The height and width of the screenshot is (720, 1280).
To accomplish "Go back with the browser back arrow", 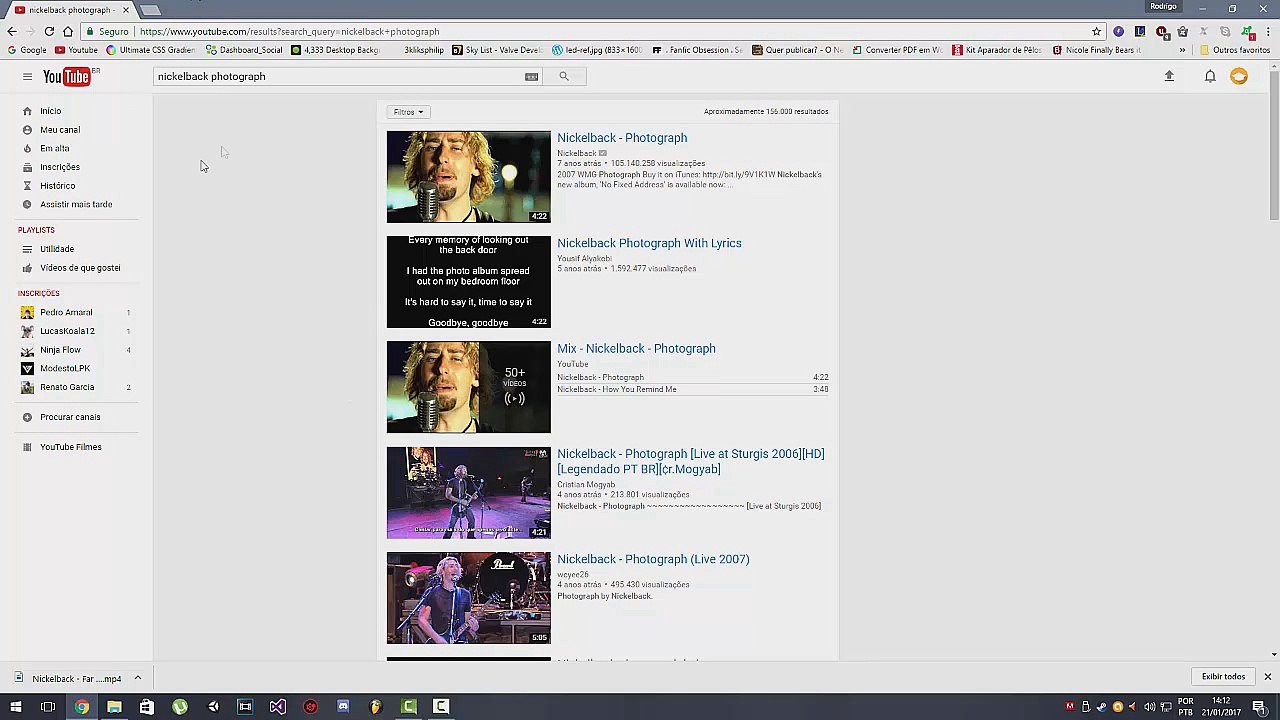I will (x=12, y=31).
